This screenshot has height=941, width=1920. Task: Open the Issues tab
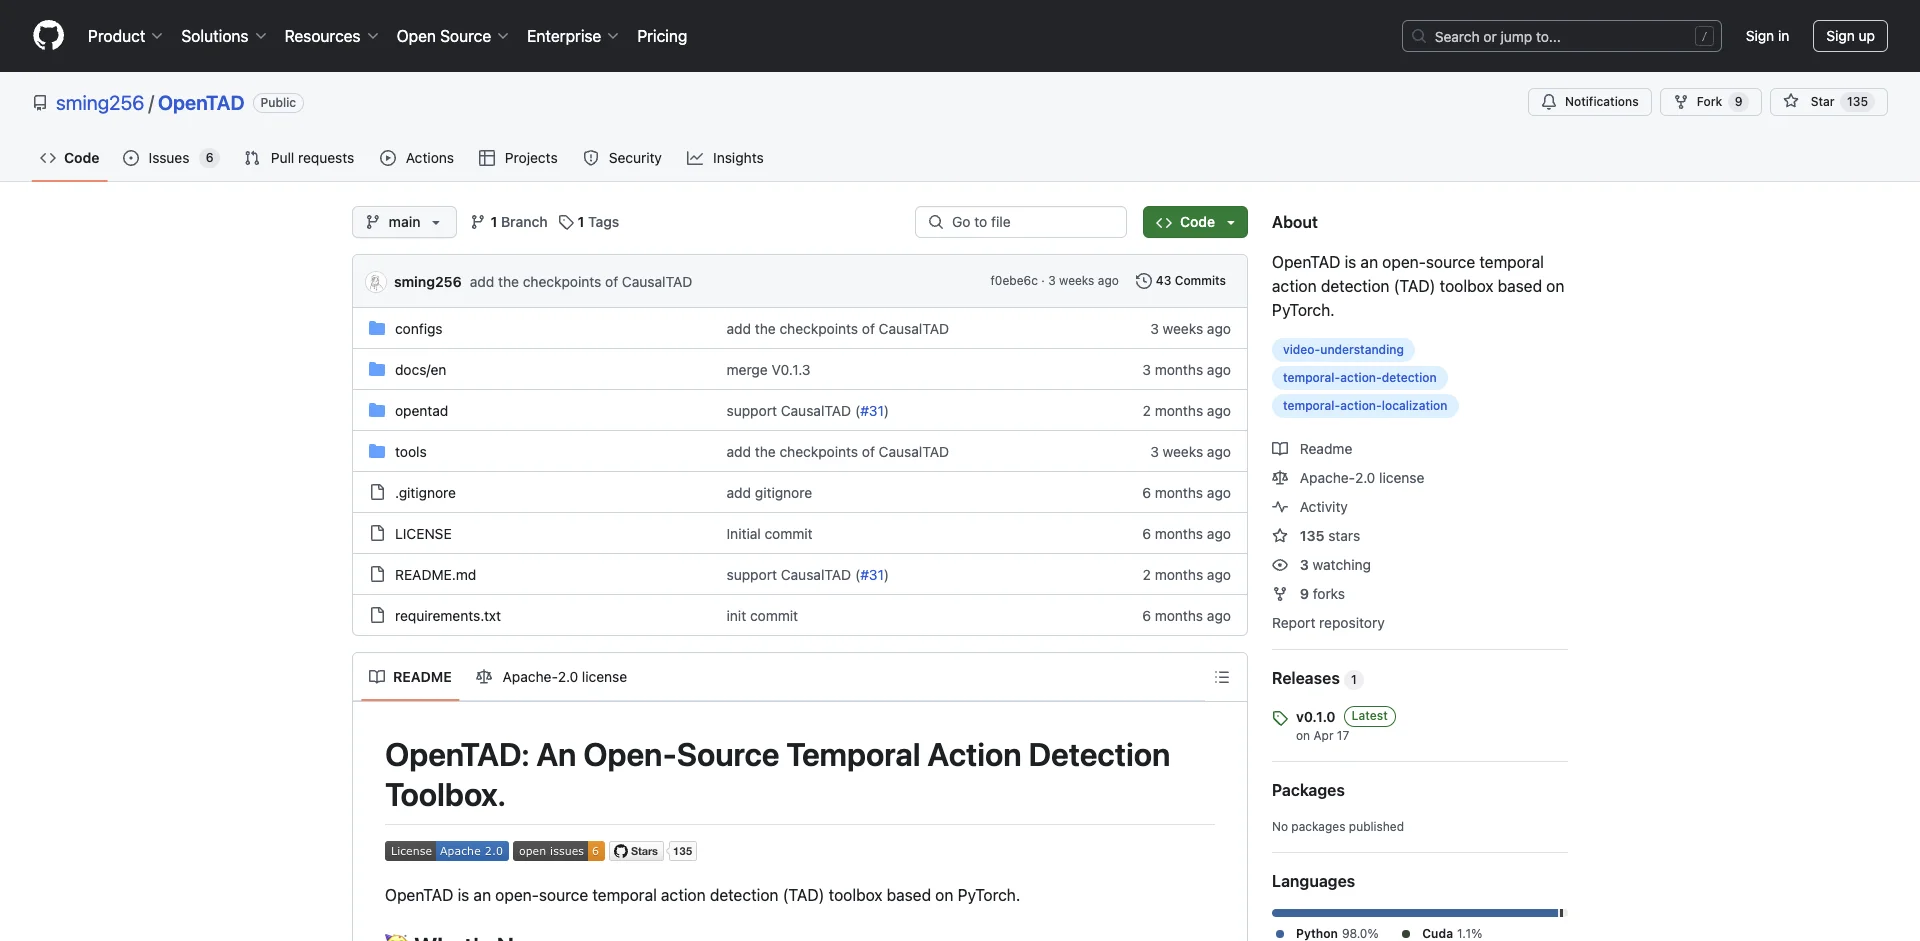[x=171, y=158]
